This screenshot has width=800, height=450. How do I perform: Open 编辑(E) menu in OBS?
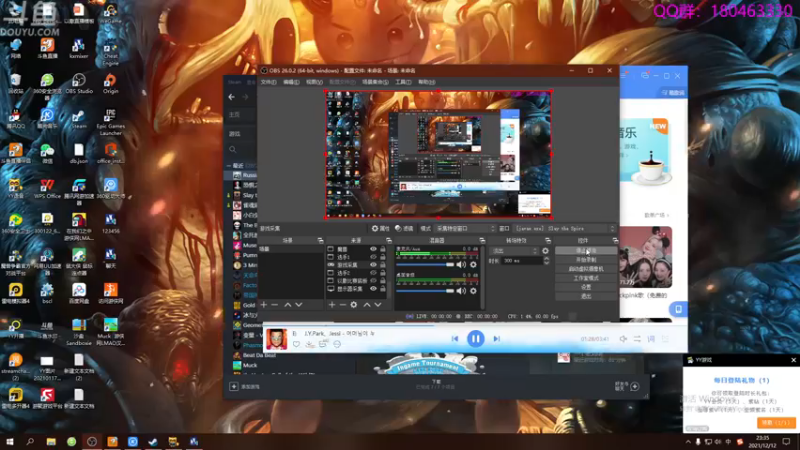pos(291,82)
